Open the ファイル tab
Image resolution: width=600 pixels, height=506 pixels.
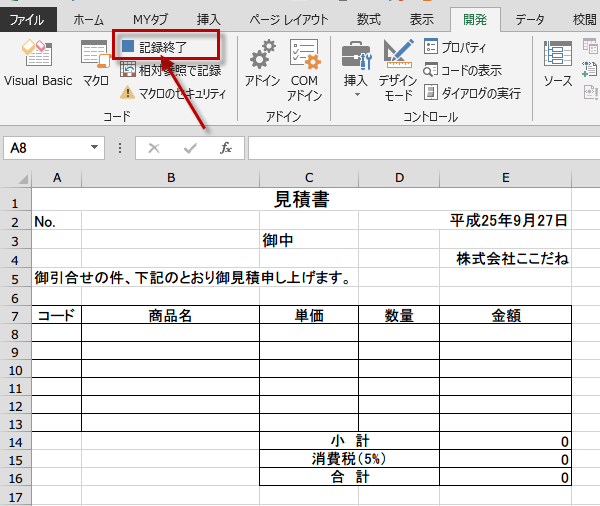tap(28, 20)
